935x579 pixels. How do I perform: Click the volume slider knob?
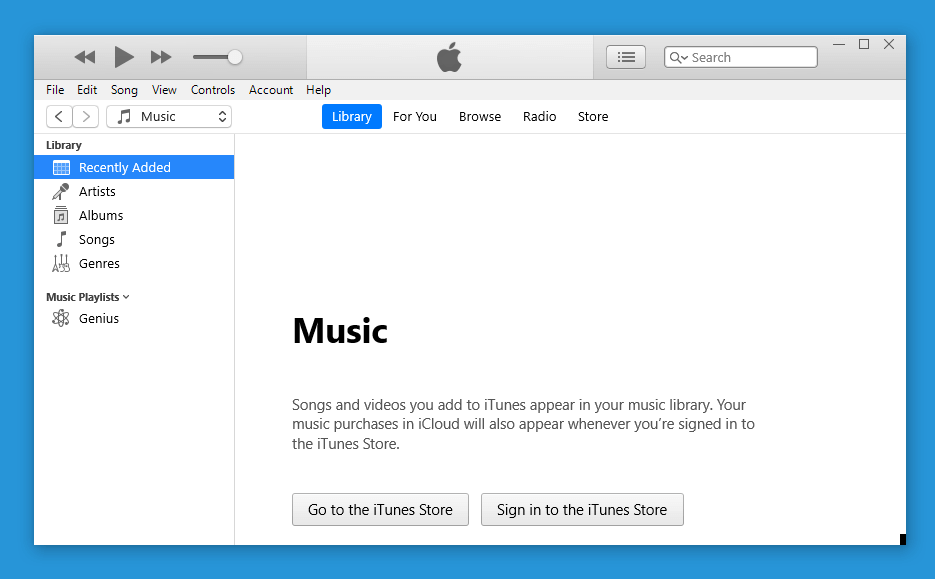[x=235, y=57]
